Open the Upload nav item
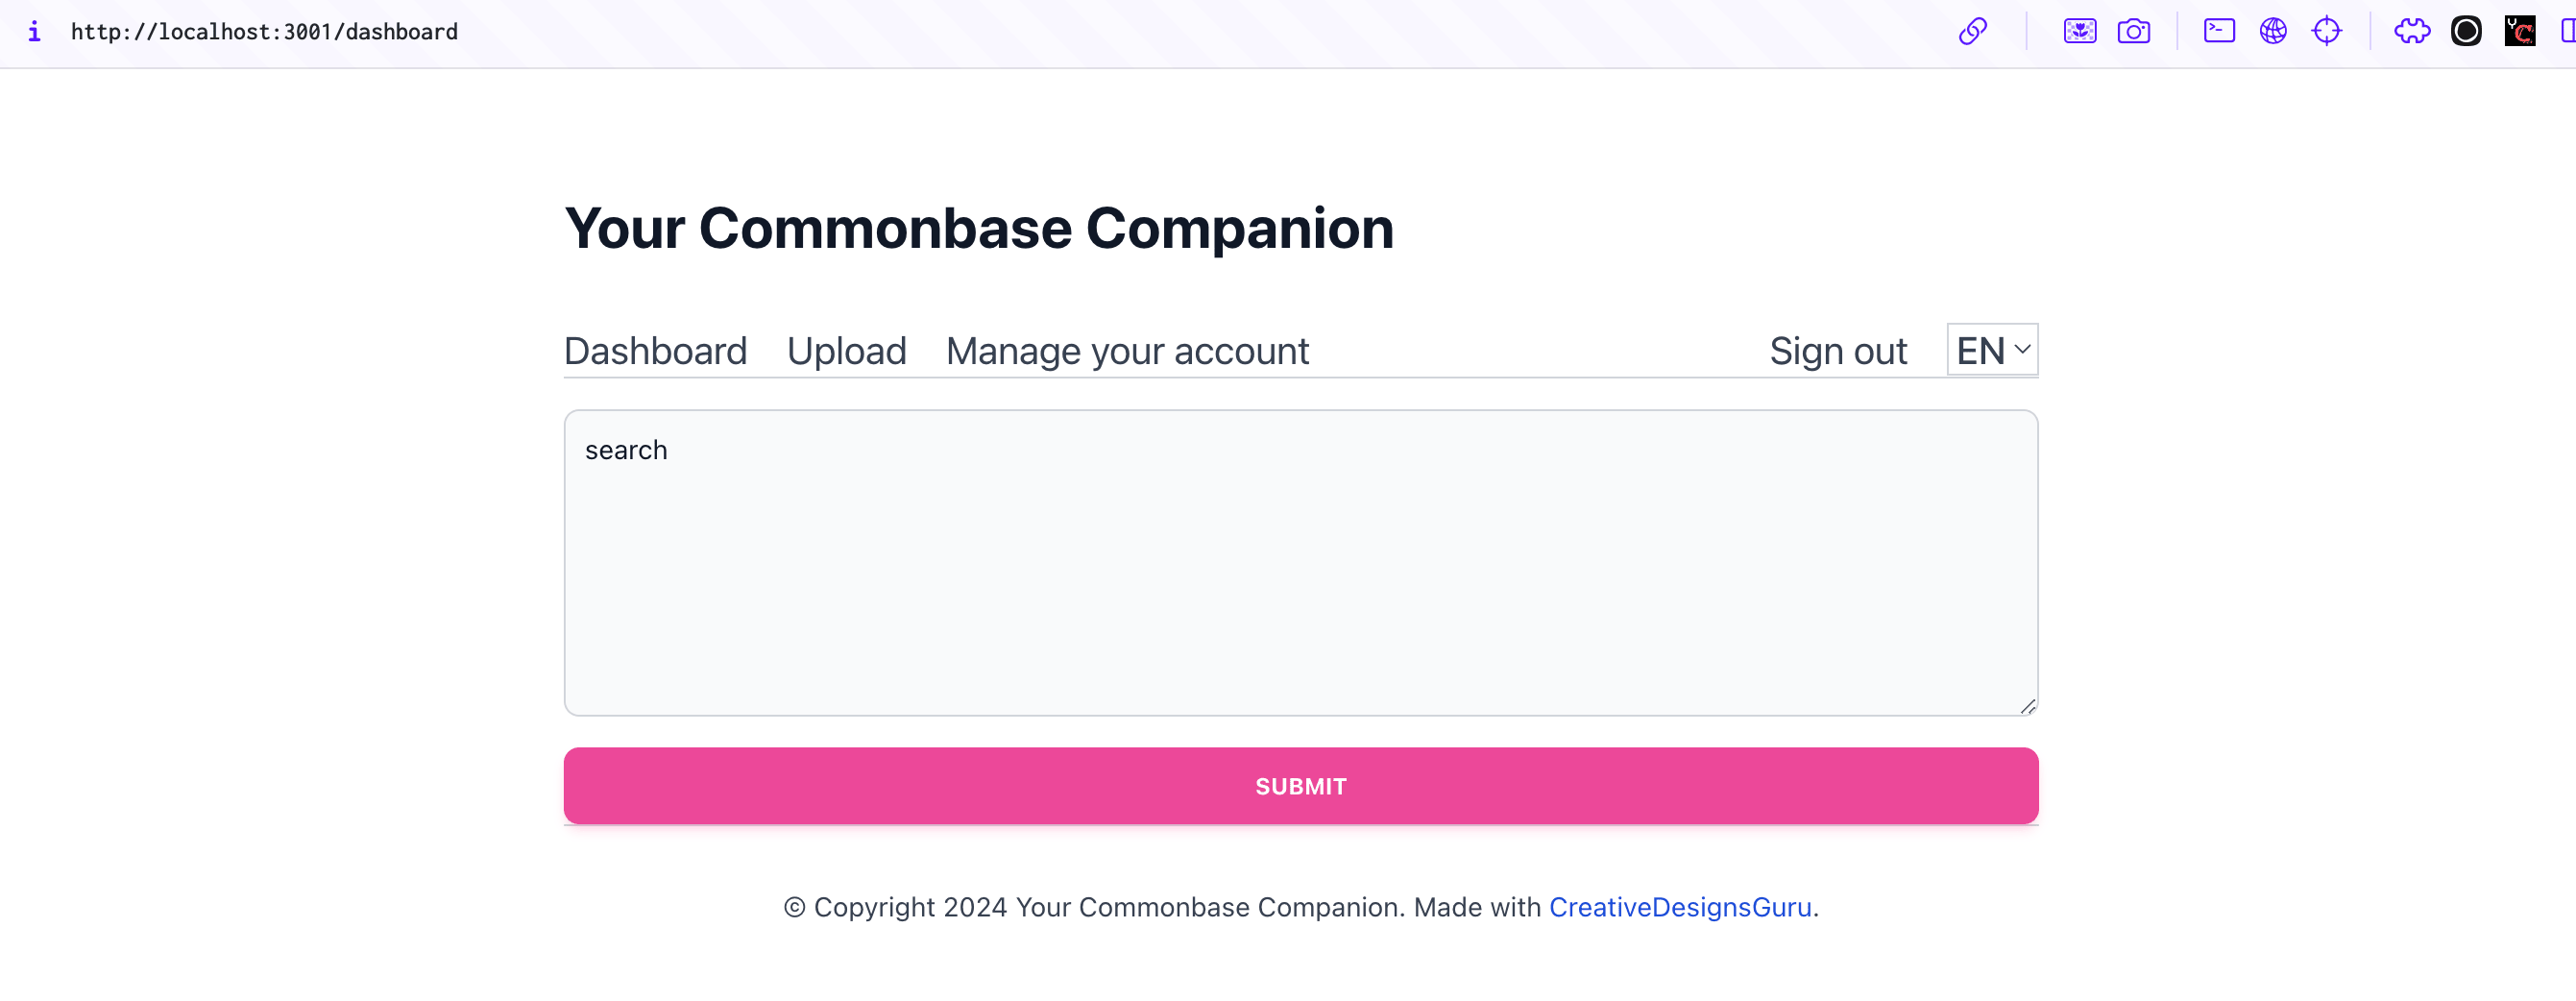Screen dimensions: 2576x1001 846,351
